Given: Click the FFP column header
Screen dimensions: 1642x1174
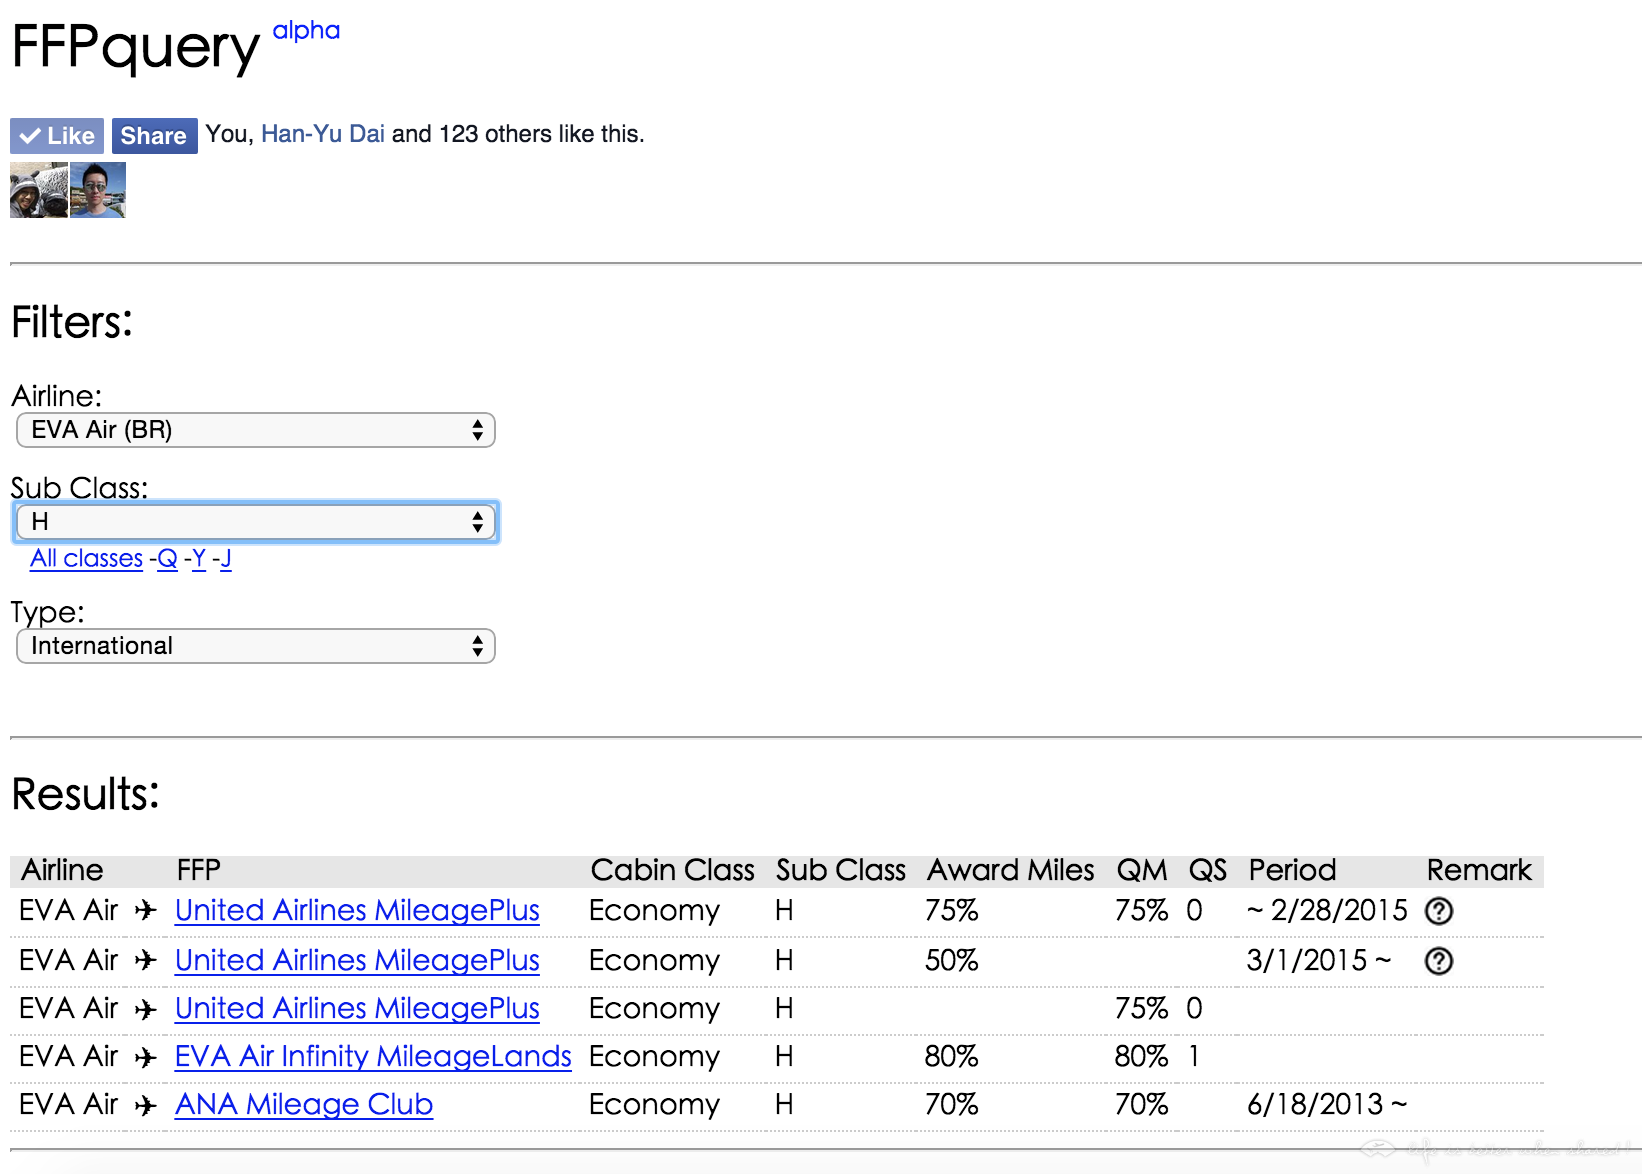Looking at the screenshot, I should [199, 870].
